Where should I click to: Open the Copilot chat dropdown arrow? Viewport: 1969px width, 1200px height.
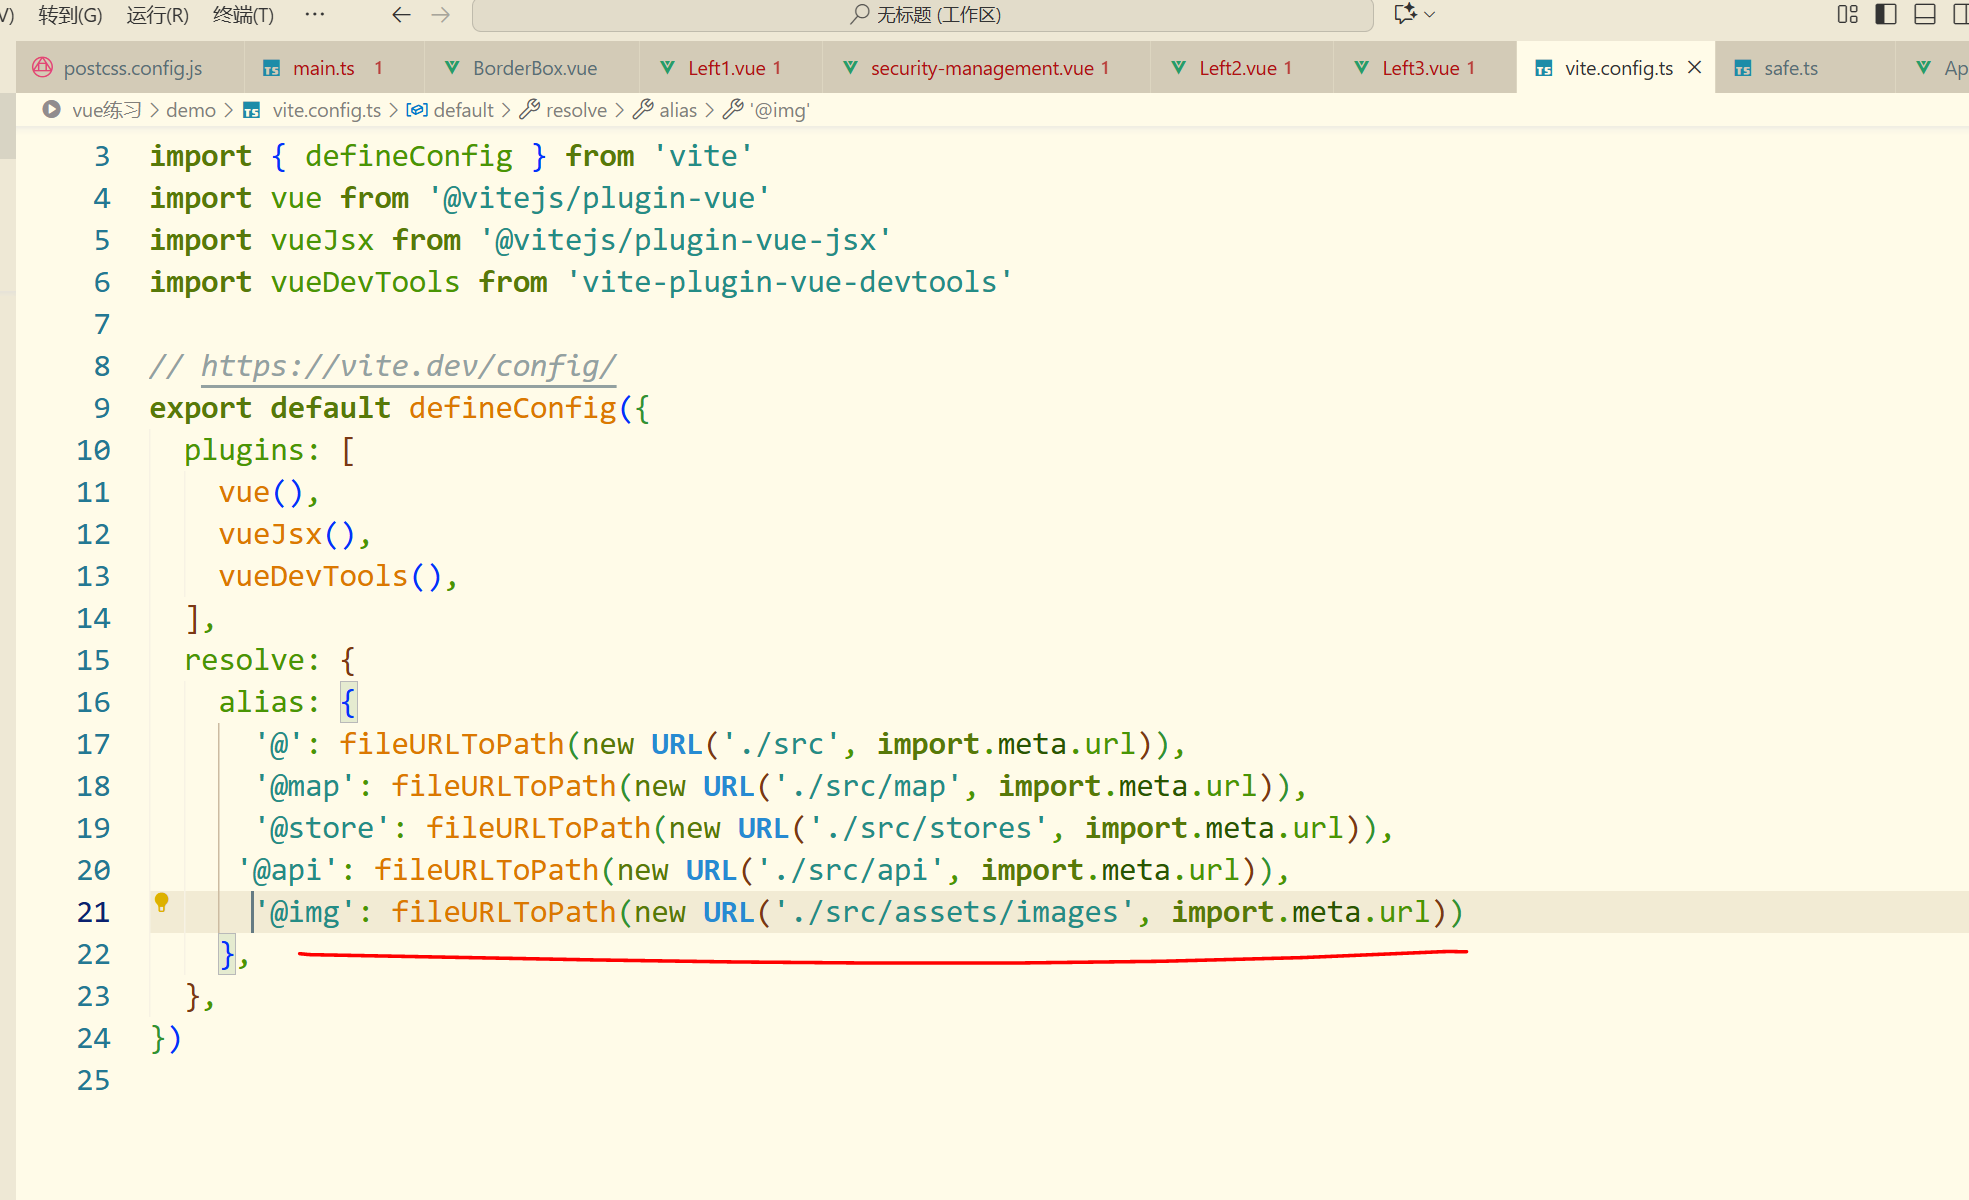1430,14
